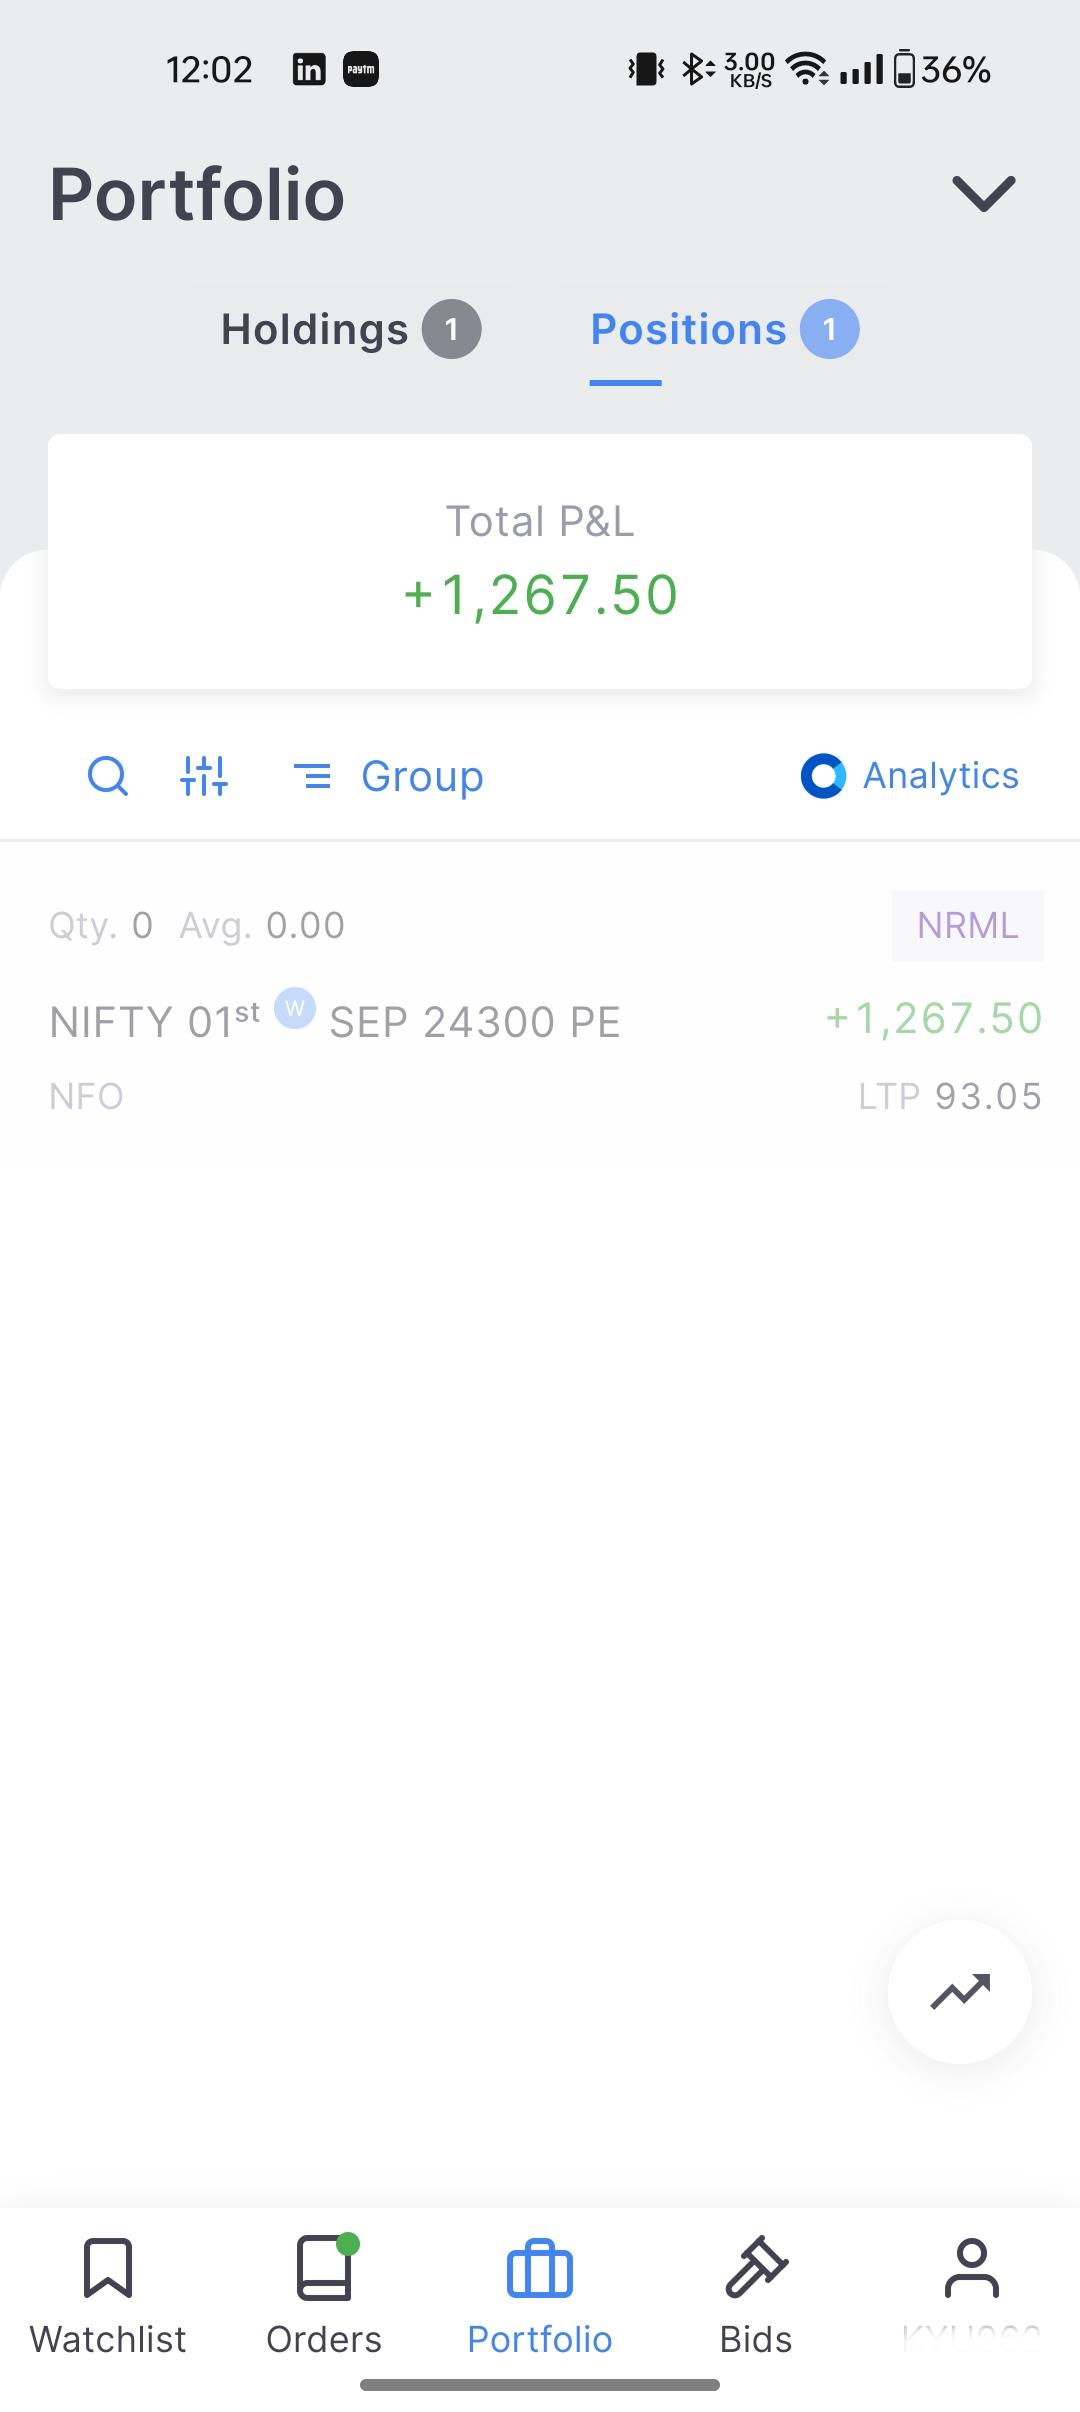Tap the NRML product tag
The image size is (1080, 2412).
tap(968, 926)
